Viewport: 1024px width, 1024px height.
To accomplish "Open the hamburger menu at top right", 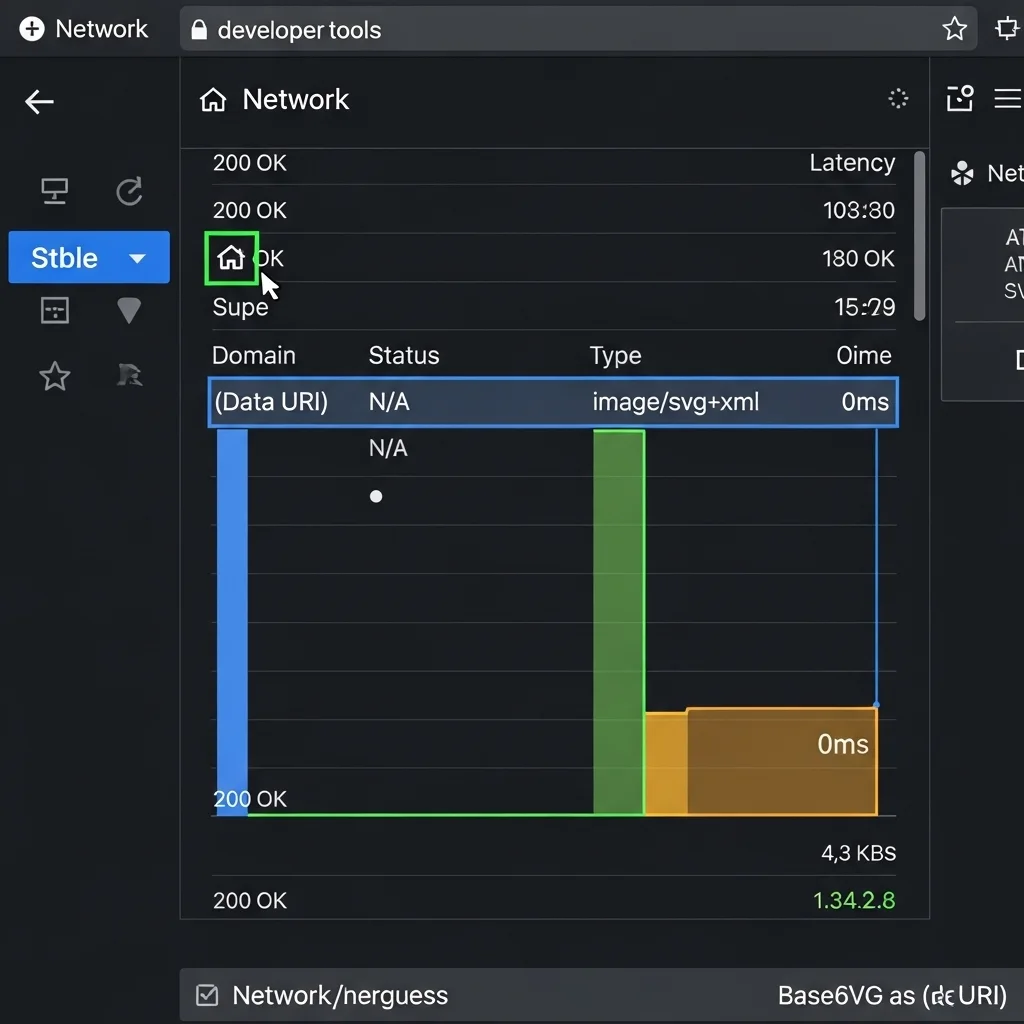I will click(1006, 98).
